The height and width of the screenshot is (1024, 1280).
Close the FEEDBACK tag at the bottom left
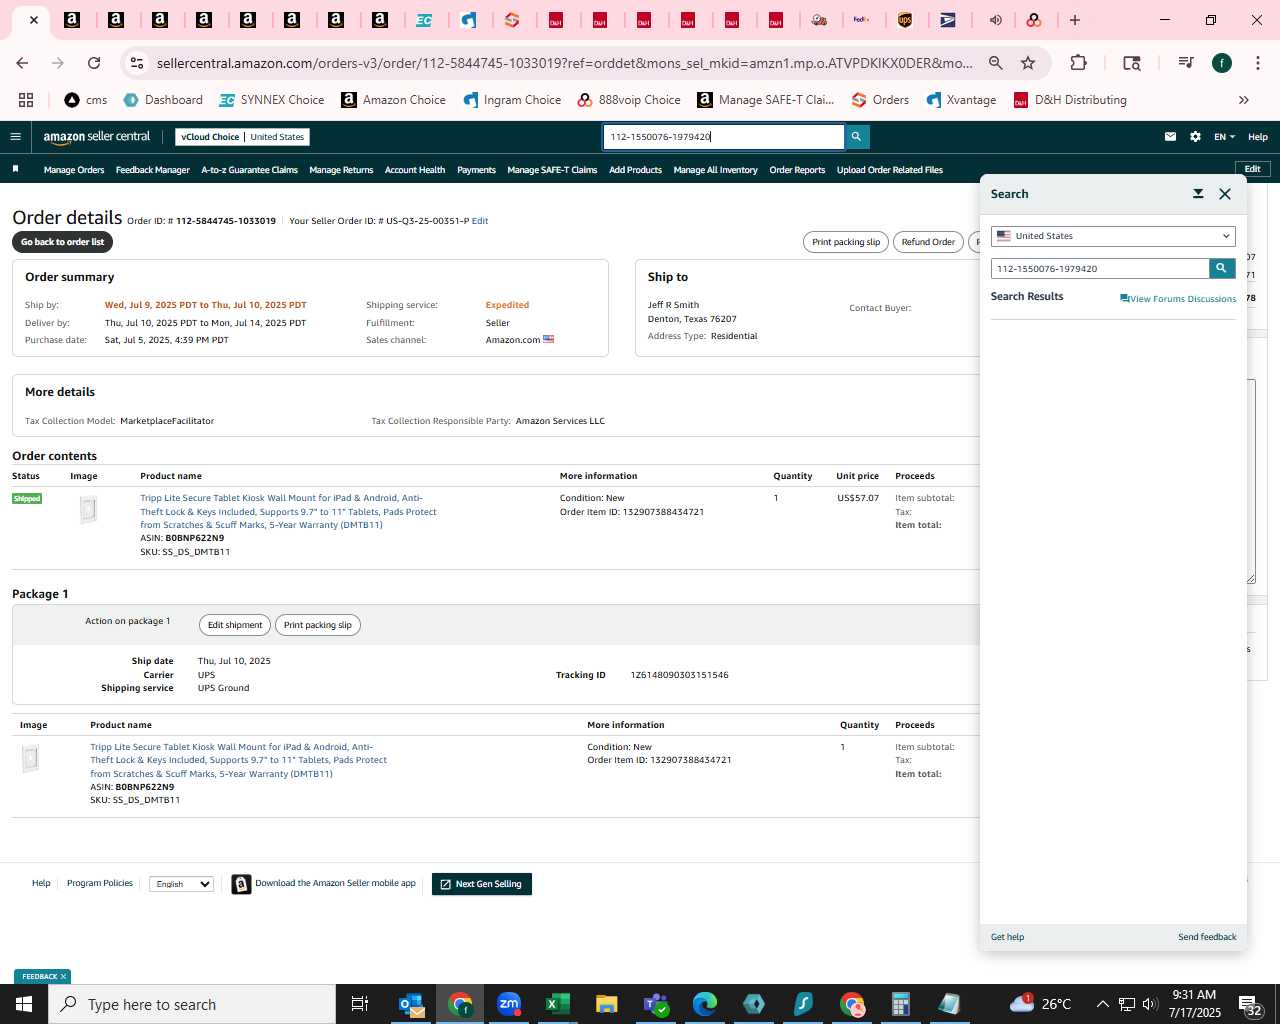point(63,977)
